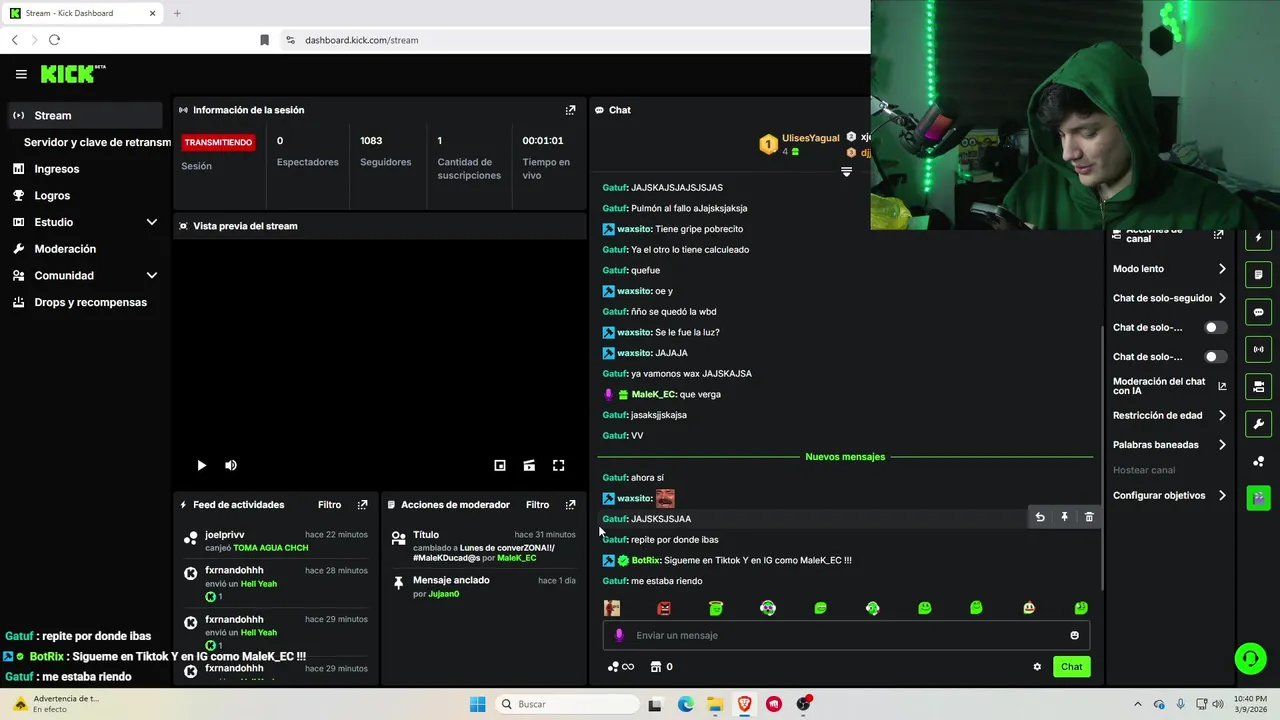Click the document note sidebar button
The width and height of the screenshot is (1280, 720).
[1259, 275]
